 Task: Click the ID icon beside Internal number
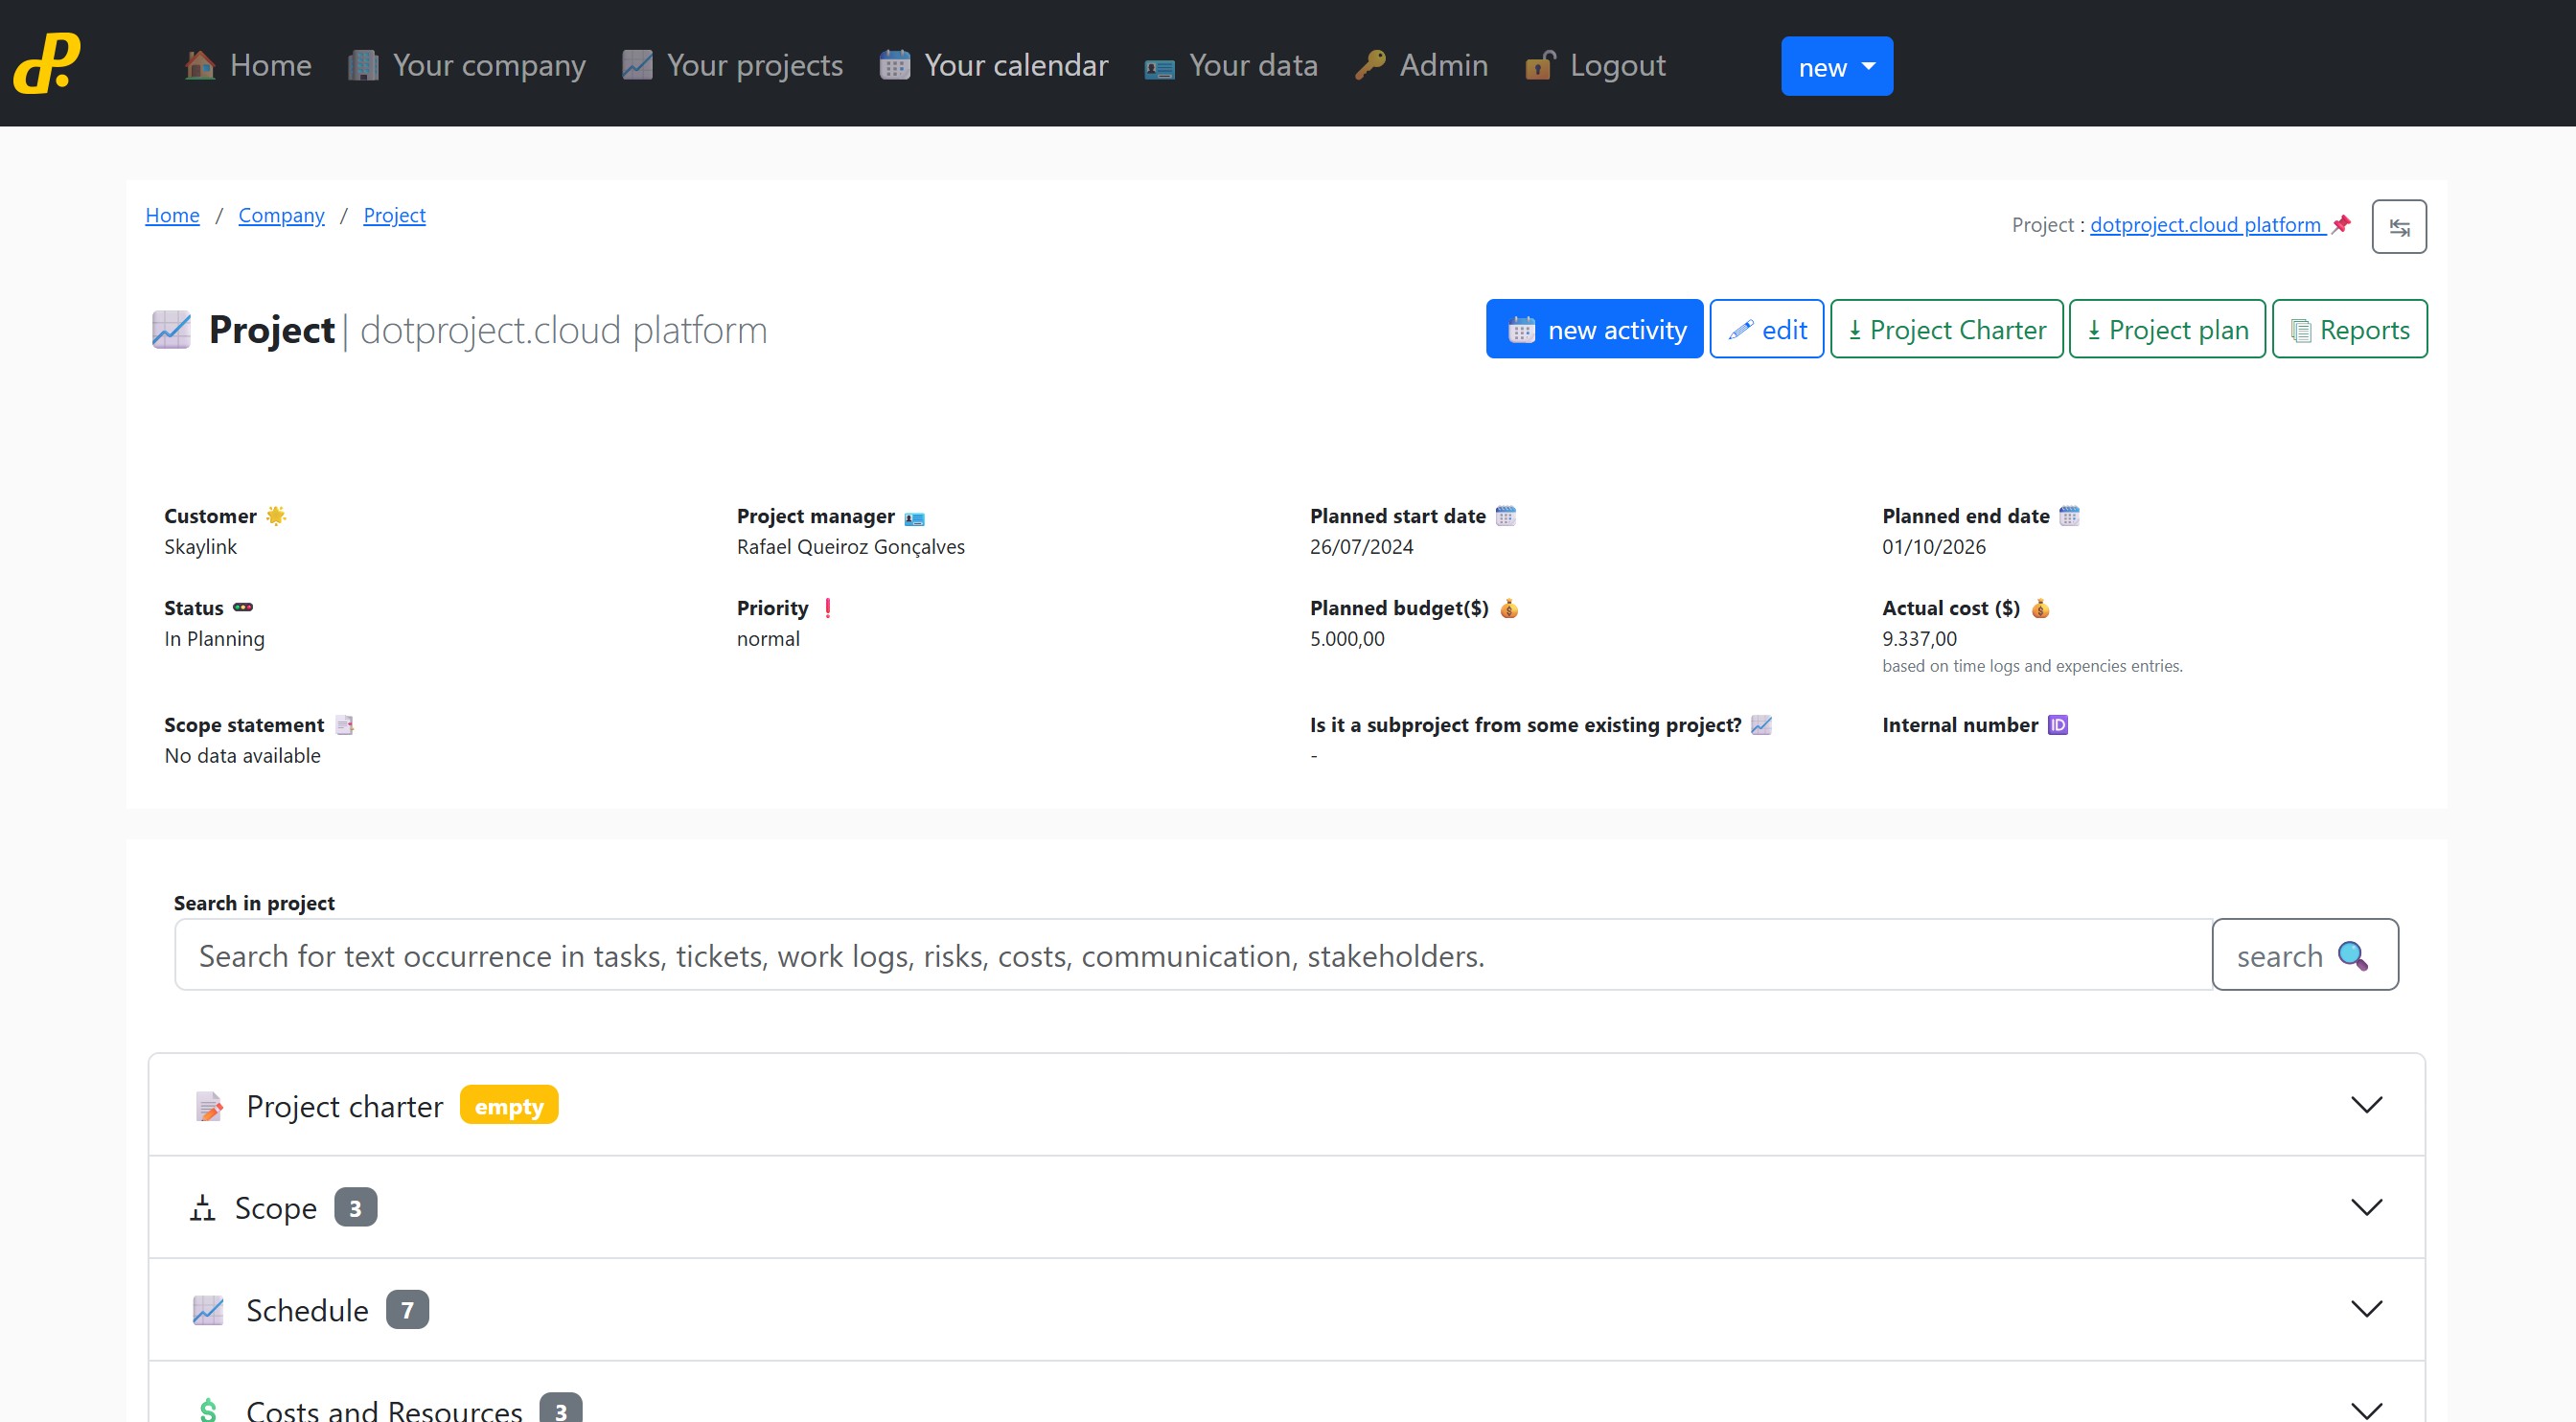pyautogui.click(x=2057, y=725)
